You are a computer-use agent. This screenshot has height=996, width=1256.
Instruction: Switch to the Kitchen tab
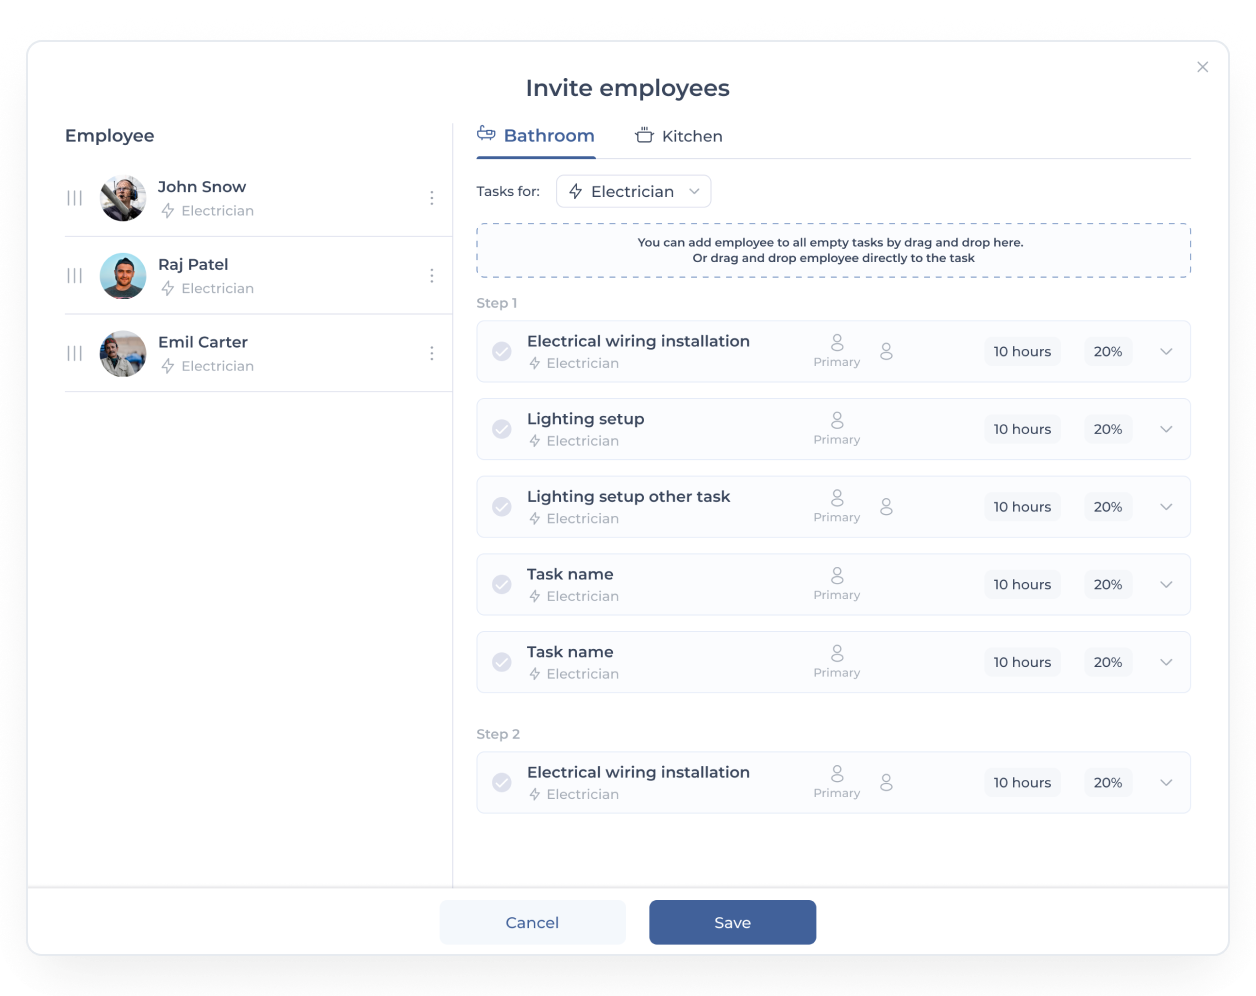pyautogui.click(x=679, y=136)
